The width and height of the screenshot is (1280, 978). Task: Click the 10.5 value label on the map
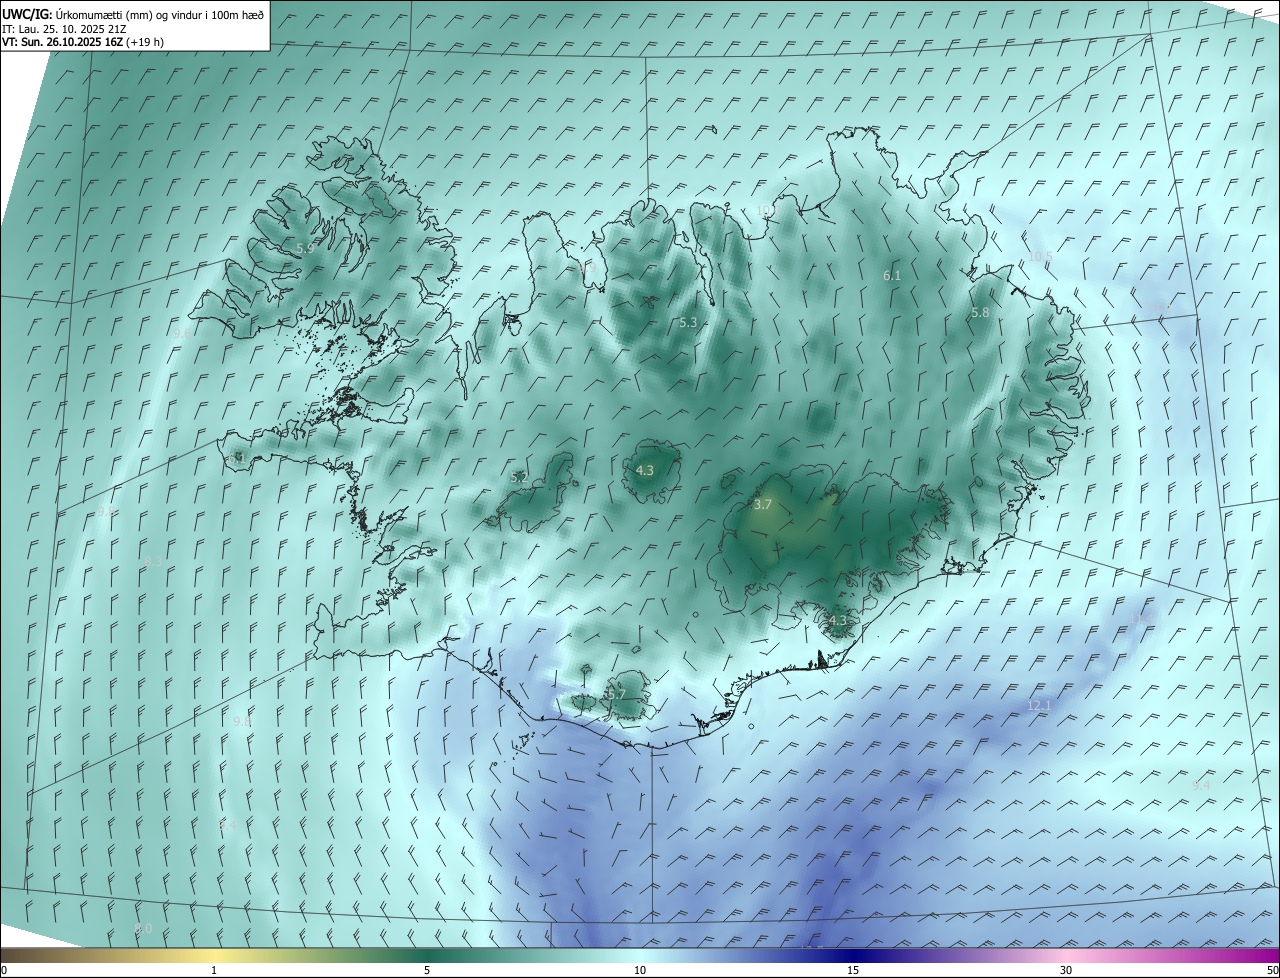point(1040,257)
